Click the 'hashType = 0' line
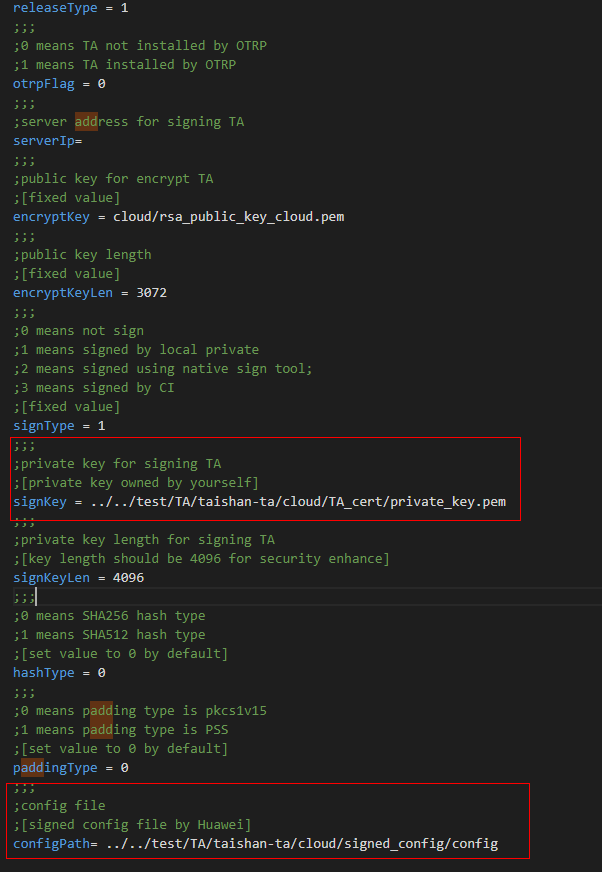This screenshot has width=602, height=872. click(59, 672)
